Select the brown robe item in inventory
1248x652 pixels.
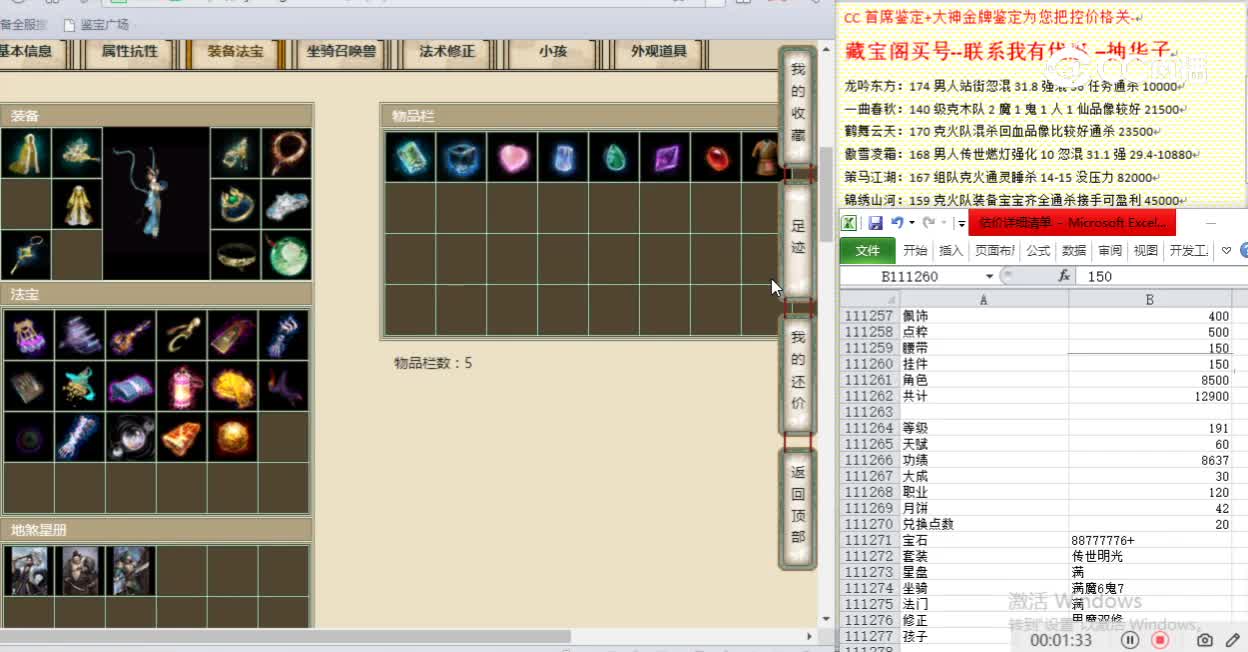(x=761, y=157)
